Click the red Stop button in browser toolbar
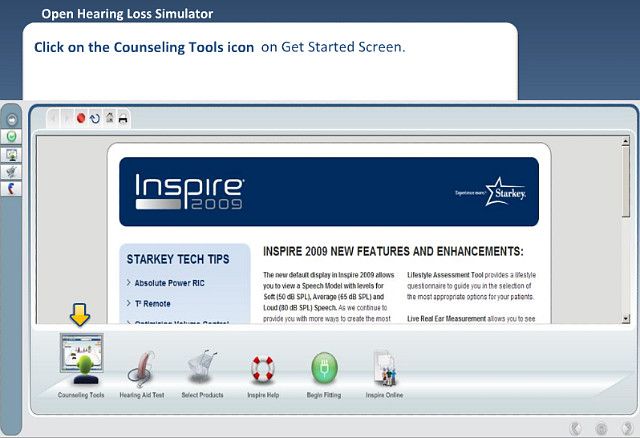Screen dimensions: 640x438 [81, 118]
